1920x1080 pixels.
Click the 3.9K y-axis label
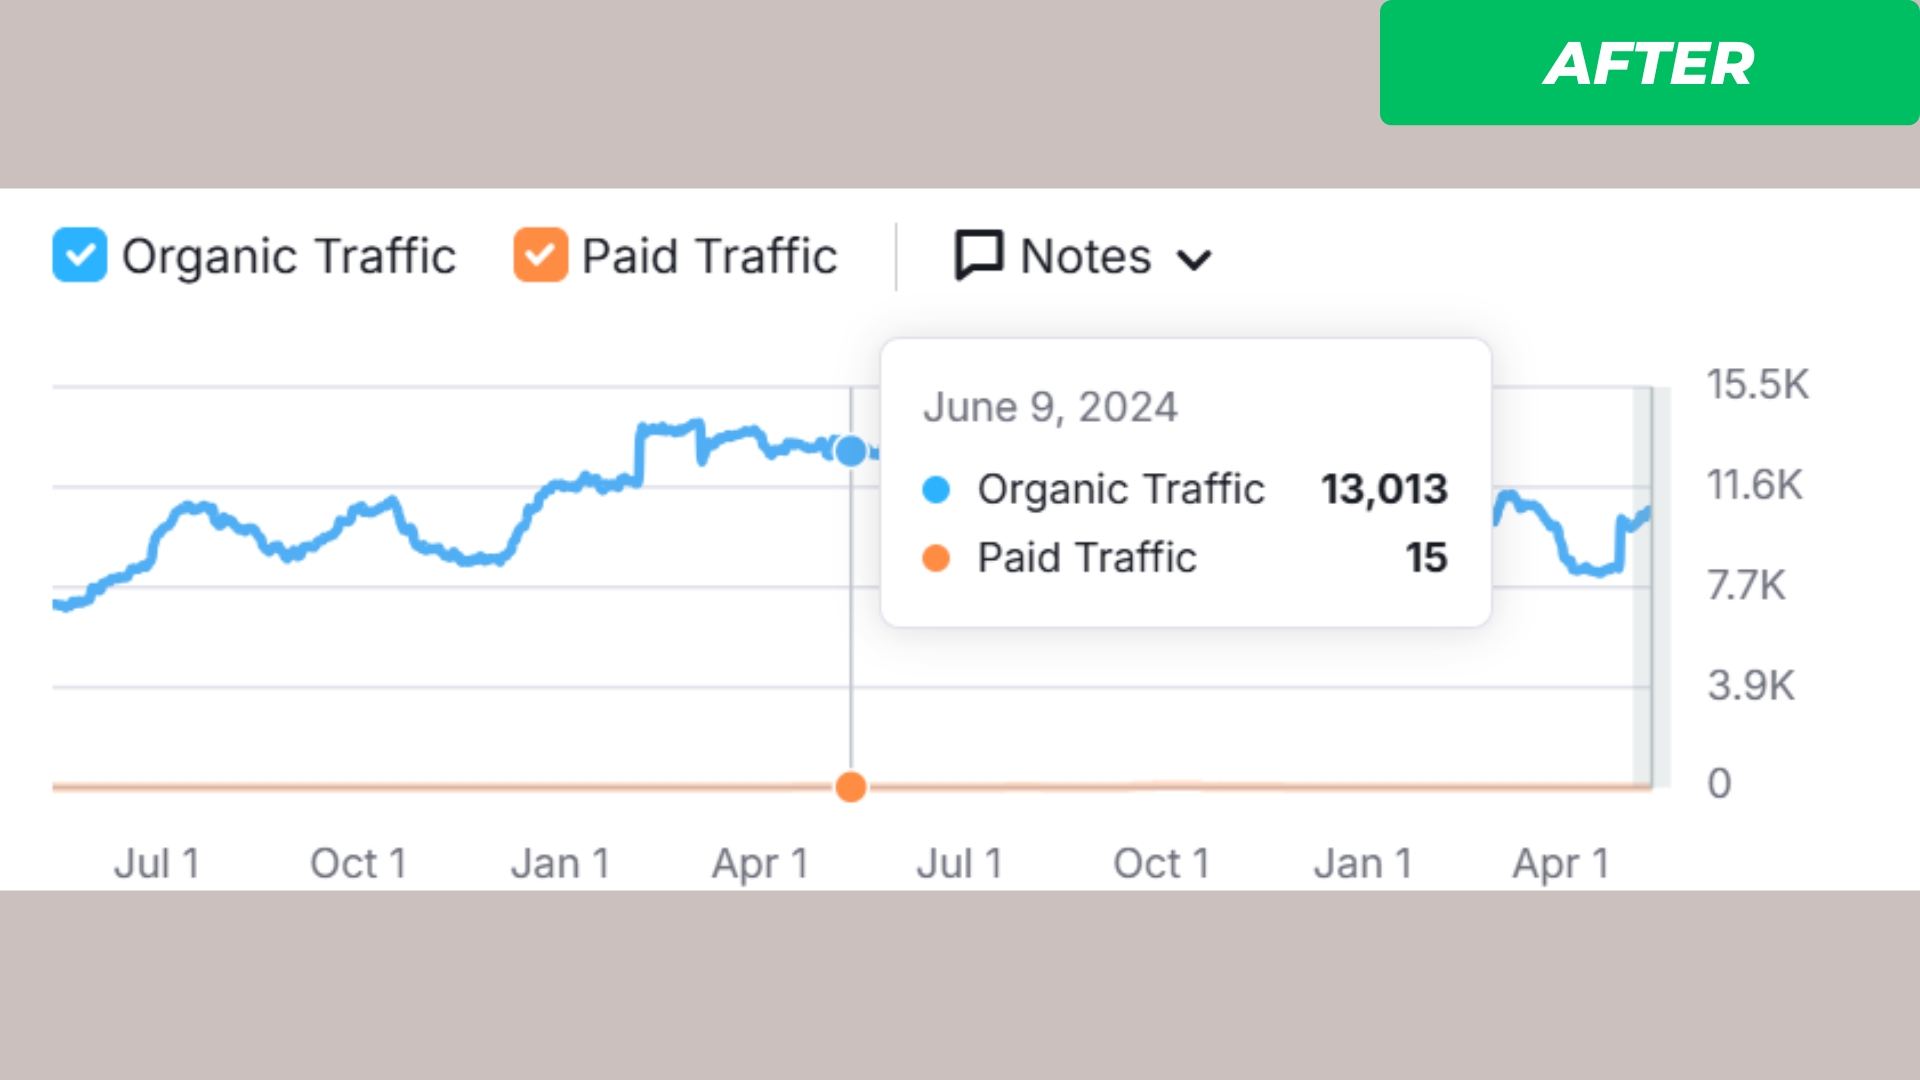pyautogui.click(x=1750, y=685)
